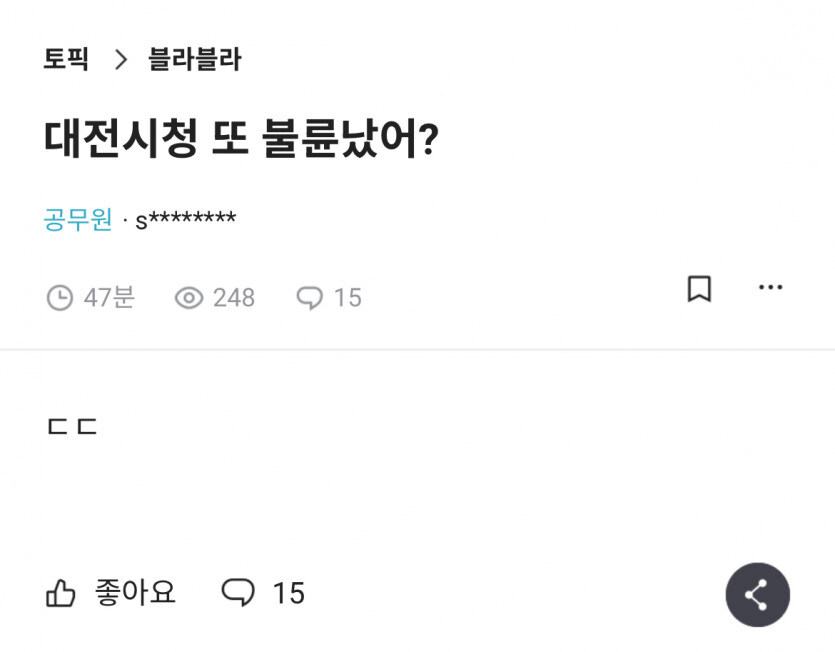Click the 15 comment count at bottom
The width and height of the screenshot is (835, 652).
(287, 593)
